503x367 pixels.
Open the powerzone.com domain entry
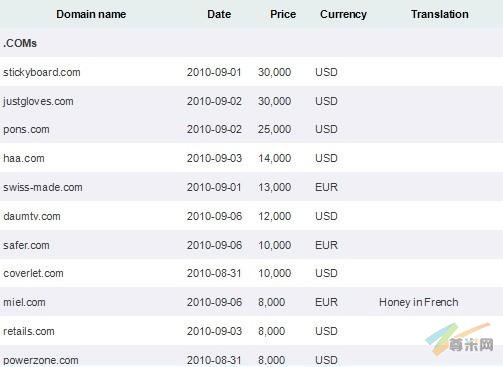pos(41,360)
